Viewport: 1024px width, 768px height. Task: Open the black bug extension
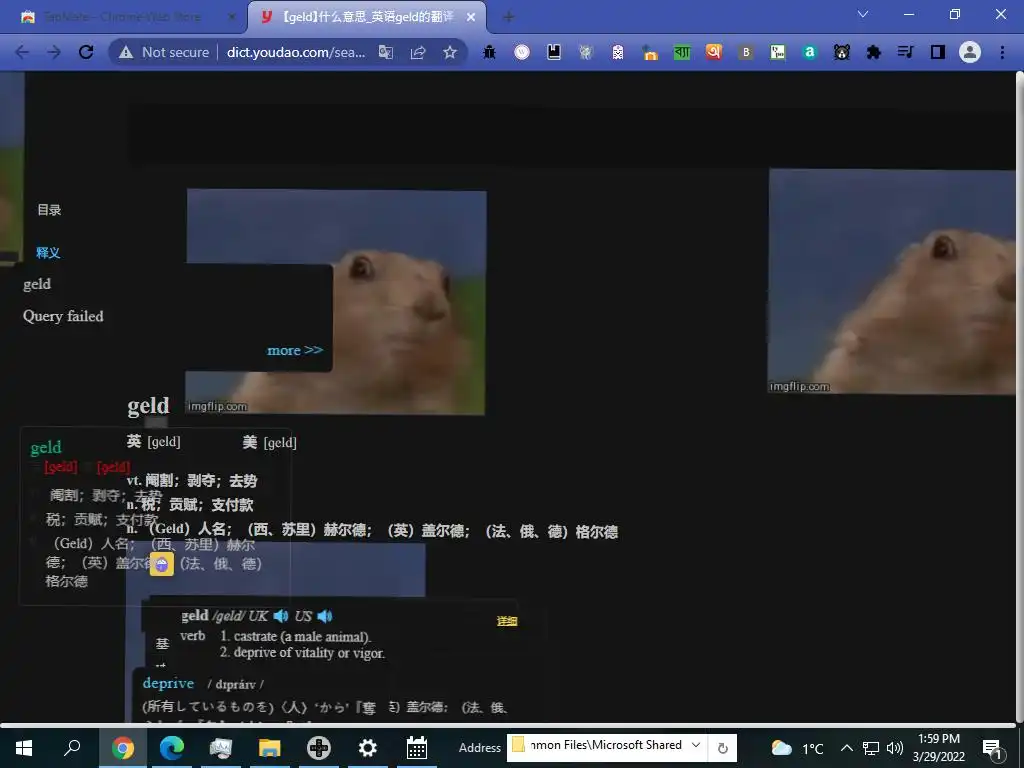tap(489, 52)
